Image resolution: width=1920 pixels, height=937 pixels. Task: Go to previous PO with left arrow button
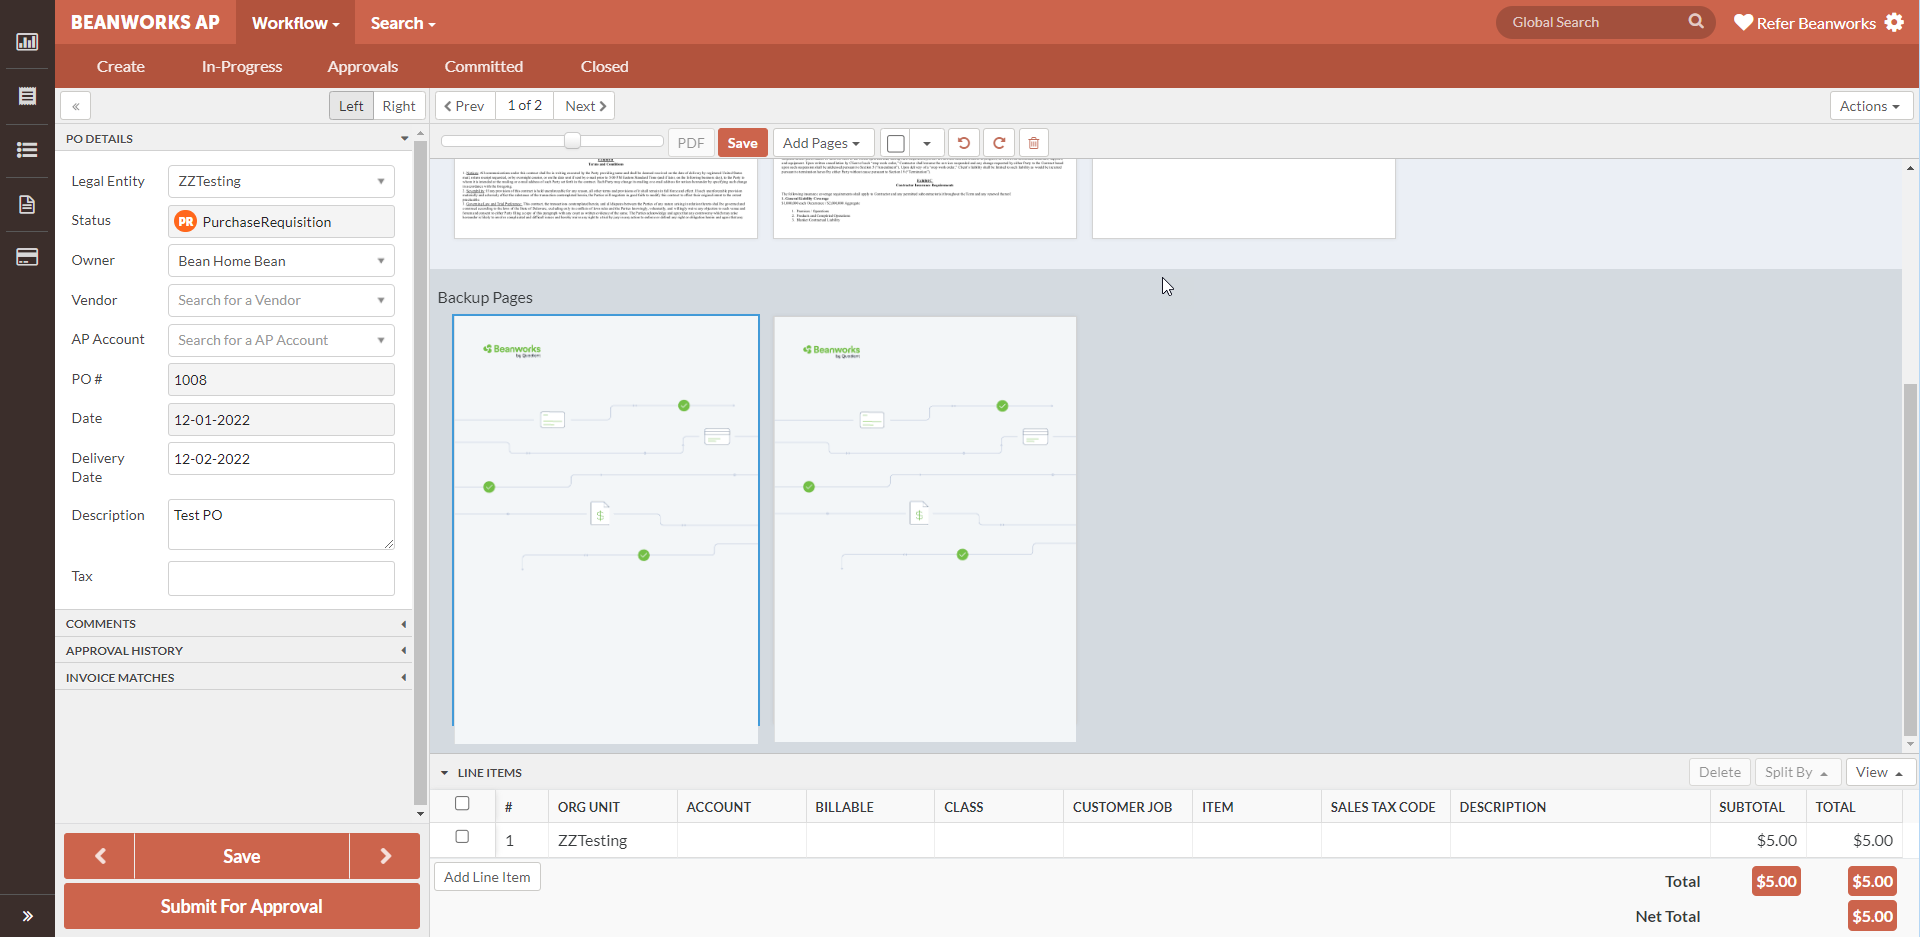click(100, 856)
